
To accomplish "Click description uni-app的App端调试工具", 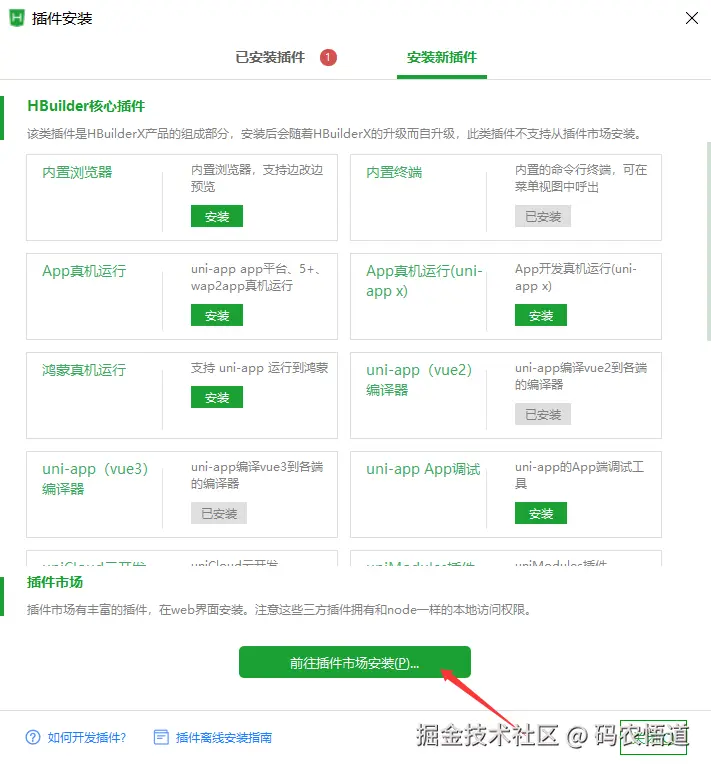I will point(579,475).
